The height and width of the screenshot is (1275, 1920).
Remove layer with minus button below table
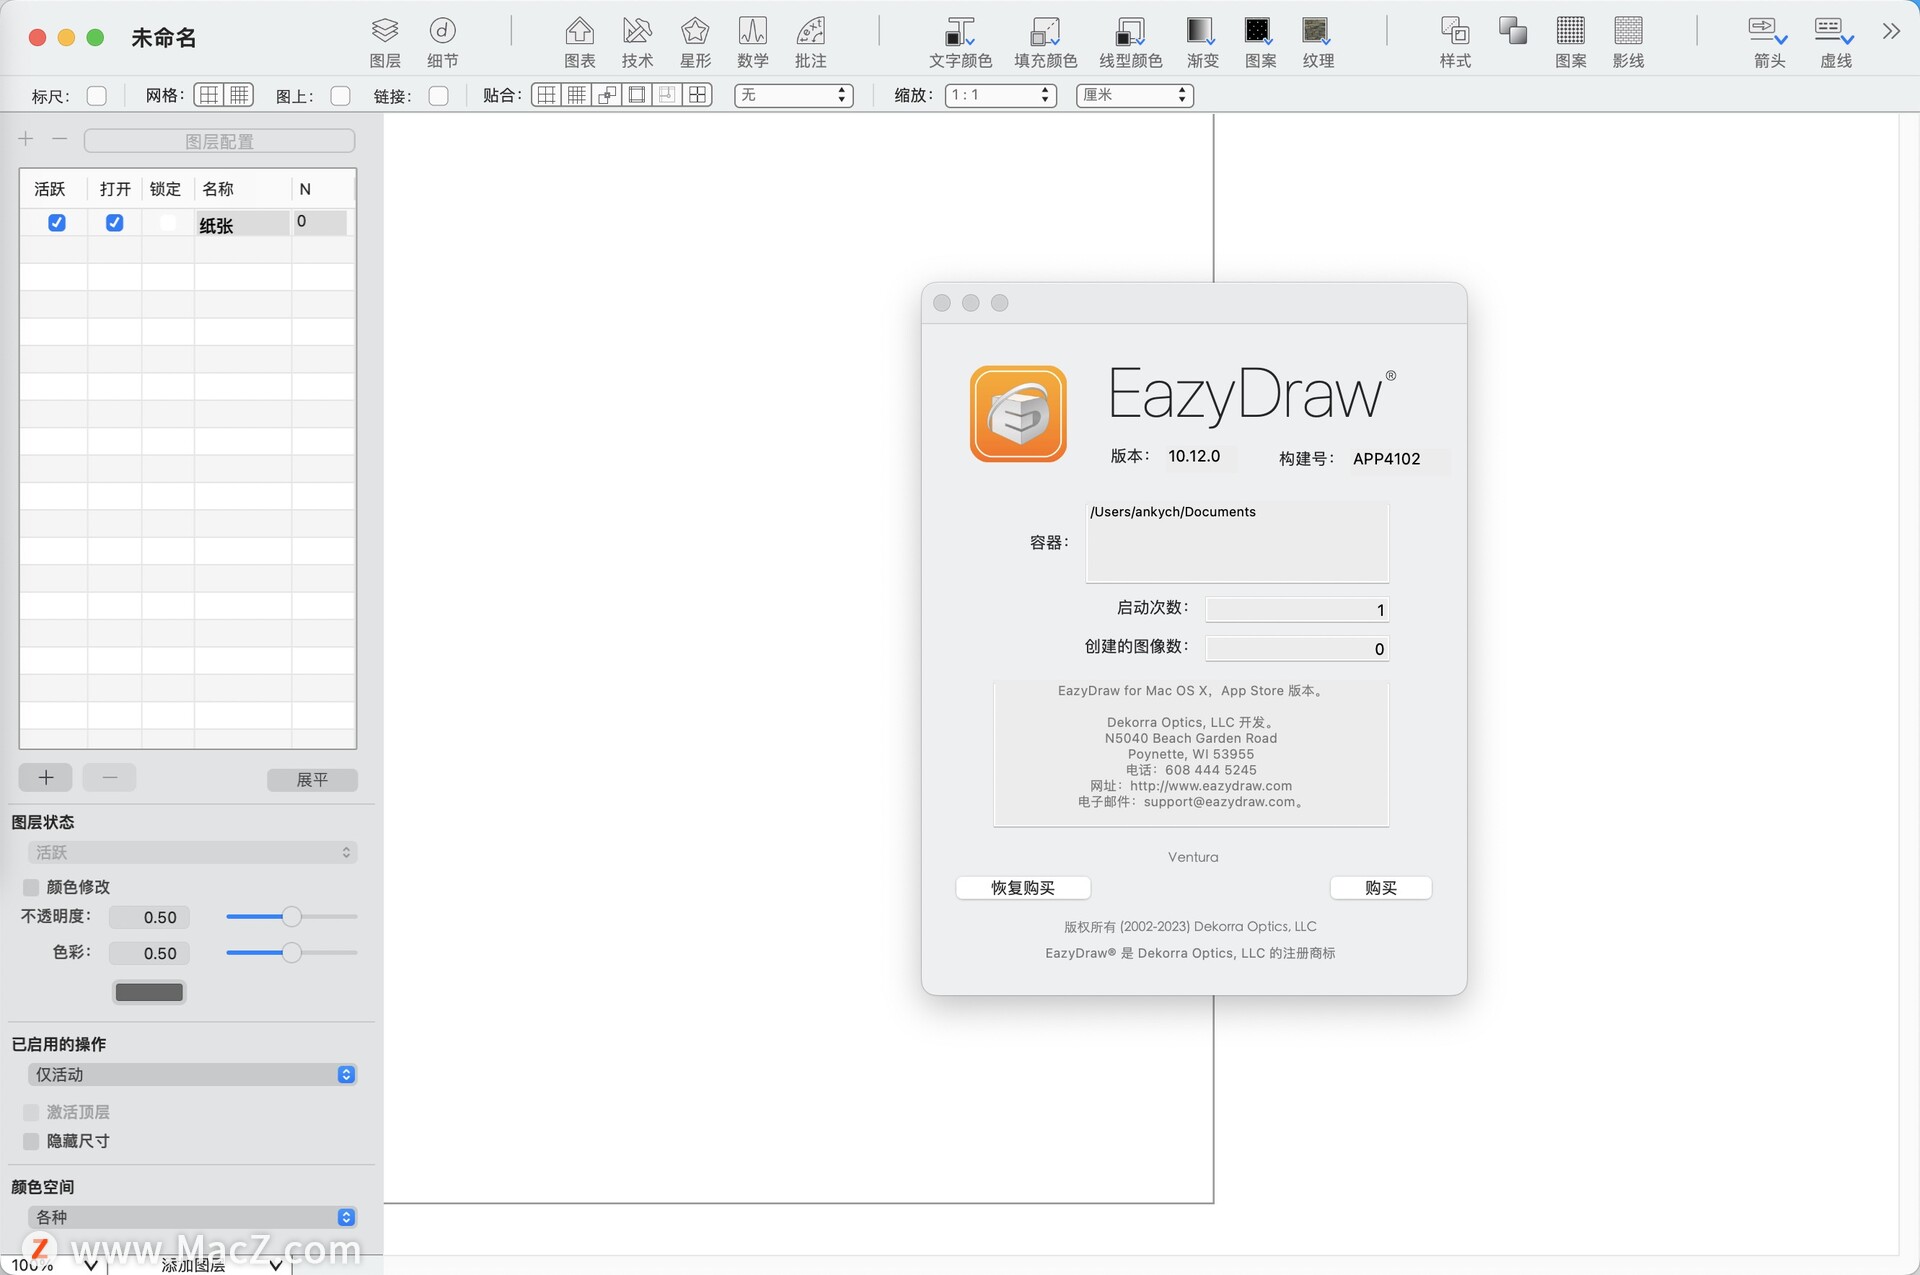tap(110, 777)
